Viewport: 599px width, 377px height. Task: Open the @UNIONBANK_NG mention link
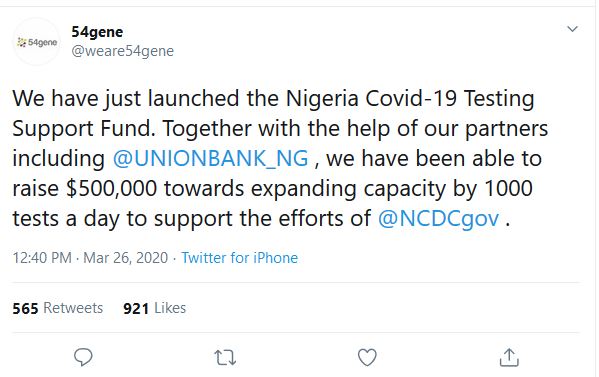pyautogui.click(x=210, y=158)
